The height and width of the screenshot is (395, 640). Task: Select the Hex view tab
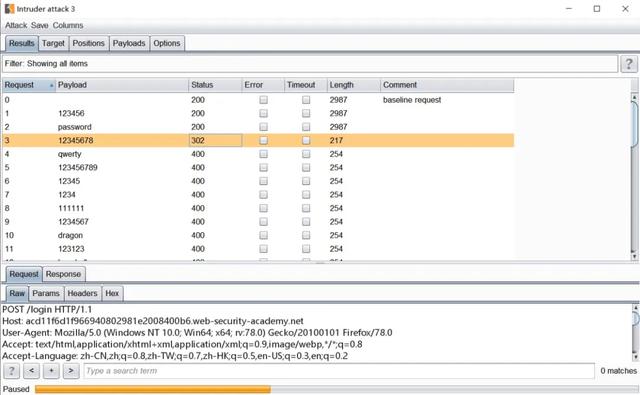(112, 293)
